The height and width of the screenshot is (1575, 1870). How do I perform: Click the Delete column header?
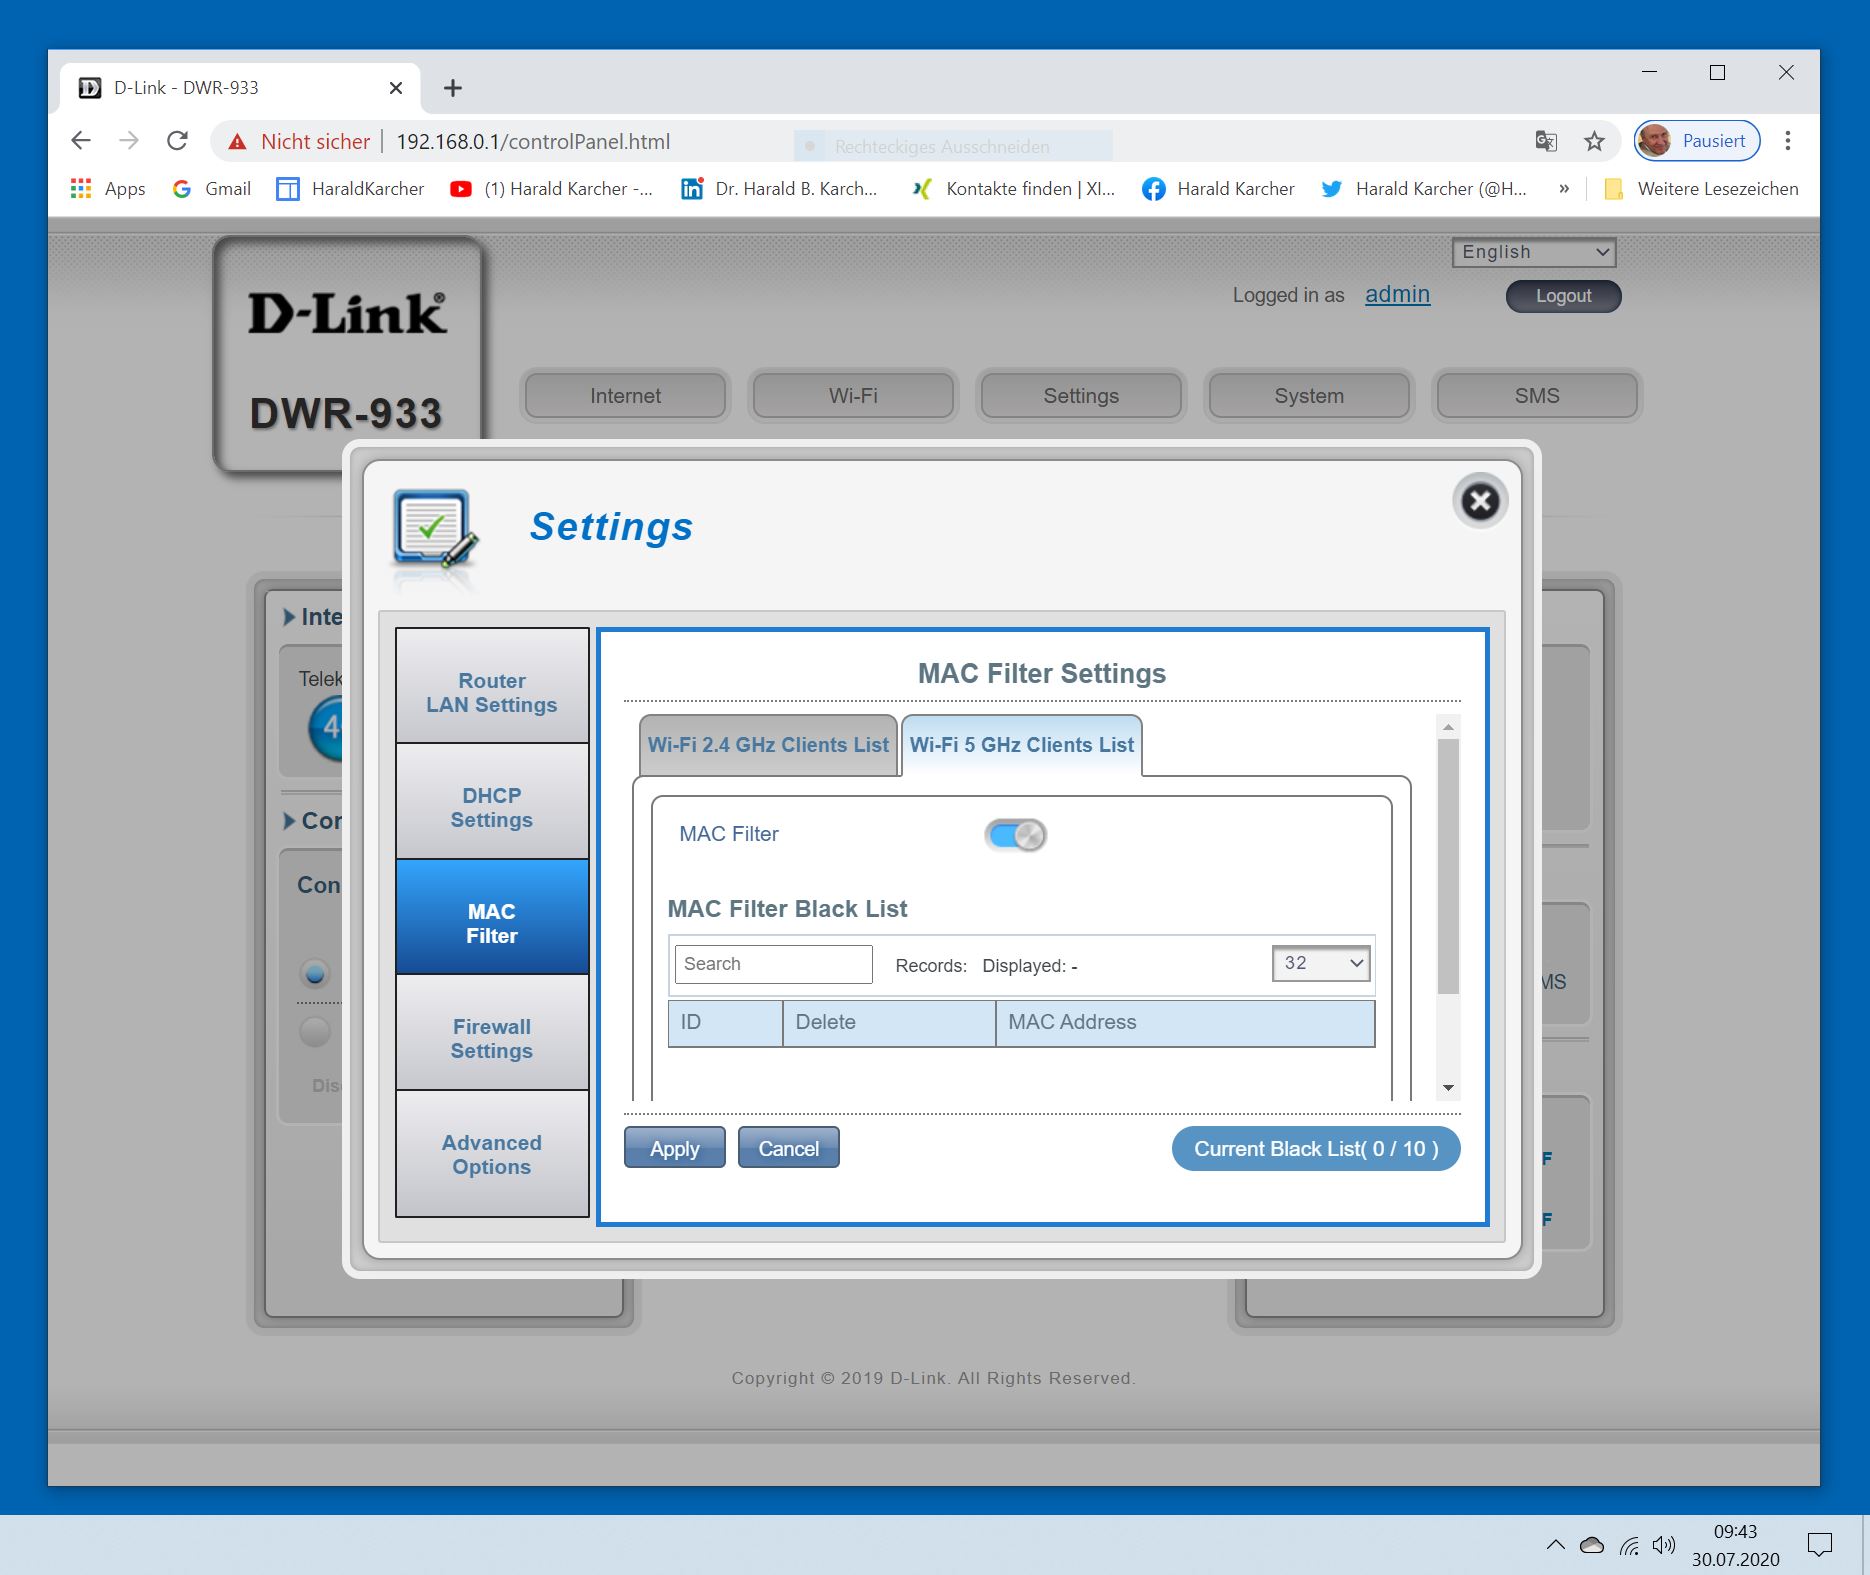889,1023
